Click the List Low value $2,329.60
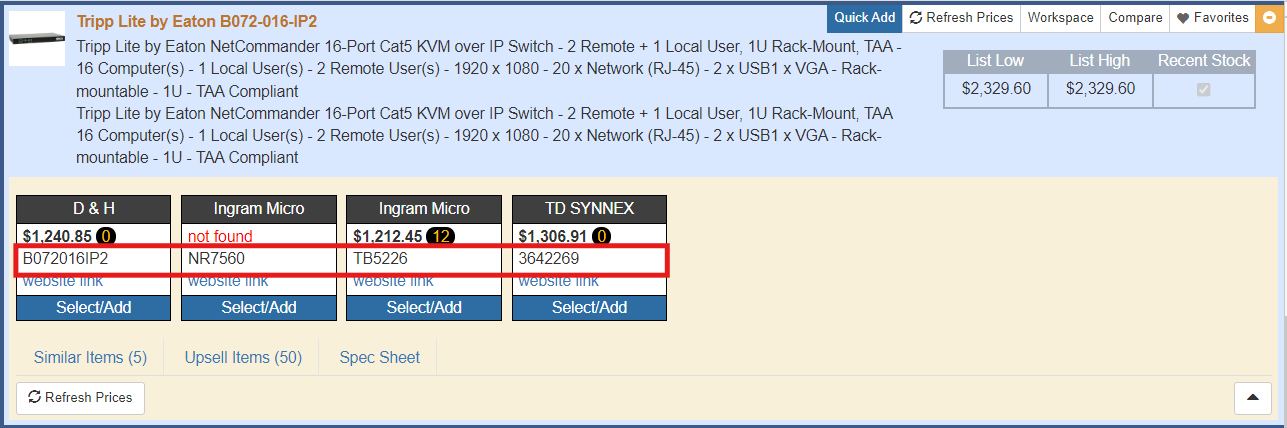Screen dimensions: 1287x428 (x=996, y=89)
